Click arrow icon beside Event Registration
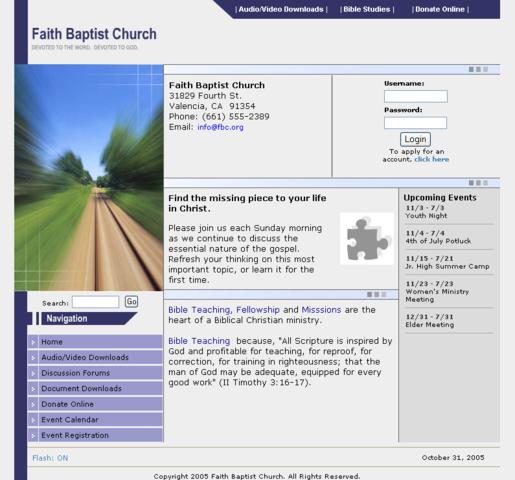515x480 pixels. (x=33, y=435)
